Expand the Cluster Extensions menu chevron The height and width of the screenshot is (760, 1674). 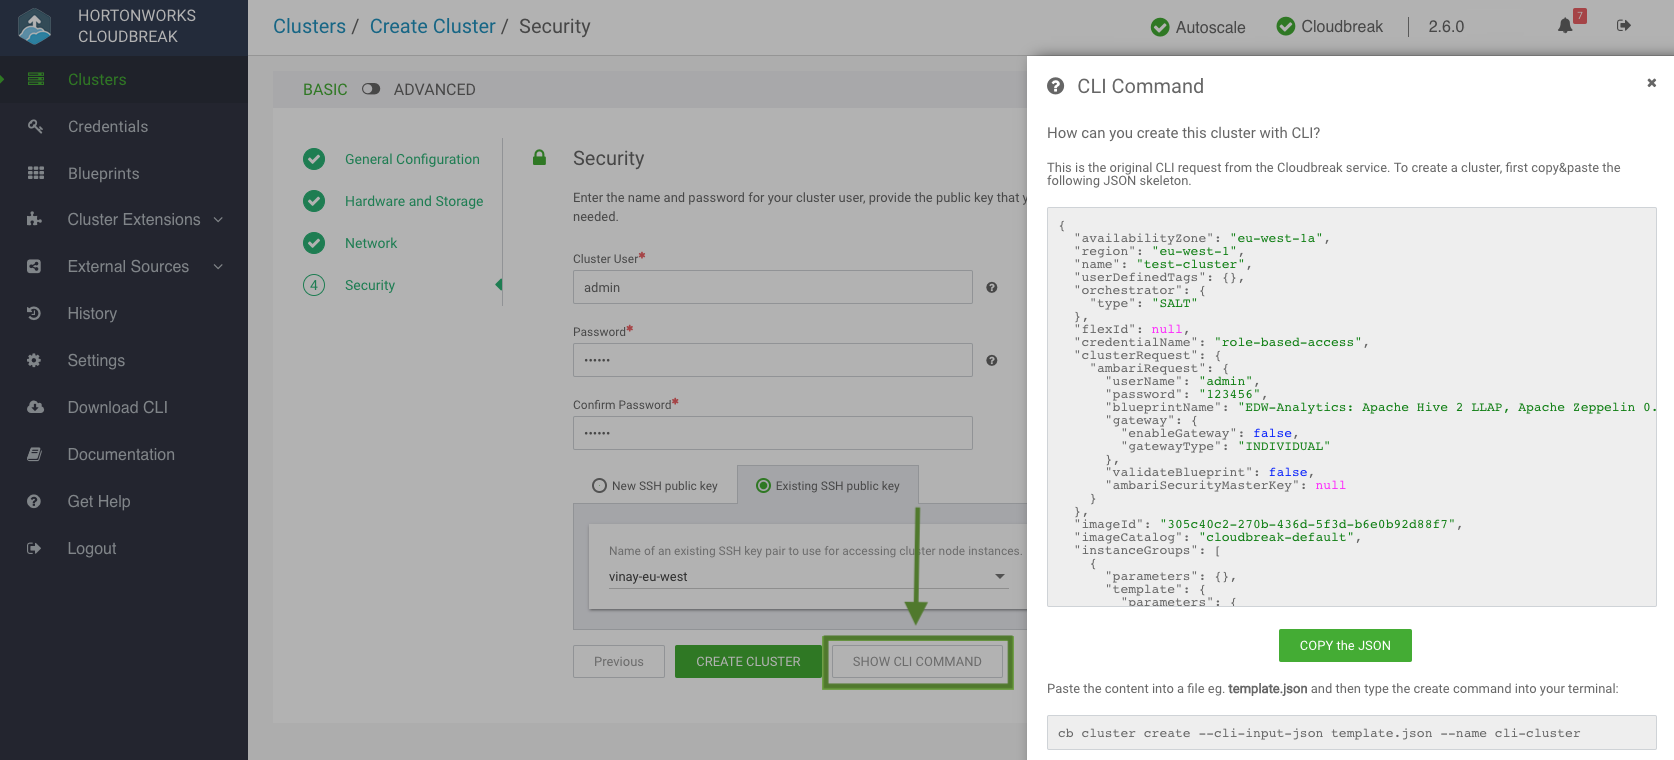click(218, 219)
